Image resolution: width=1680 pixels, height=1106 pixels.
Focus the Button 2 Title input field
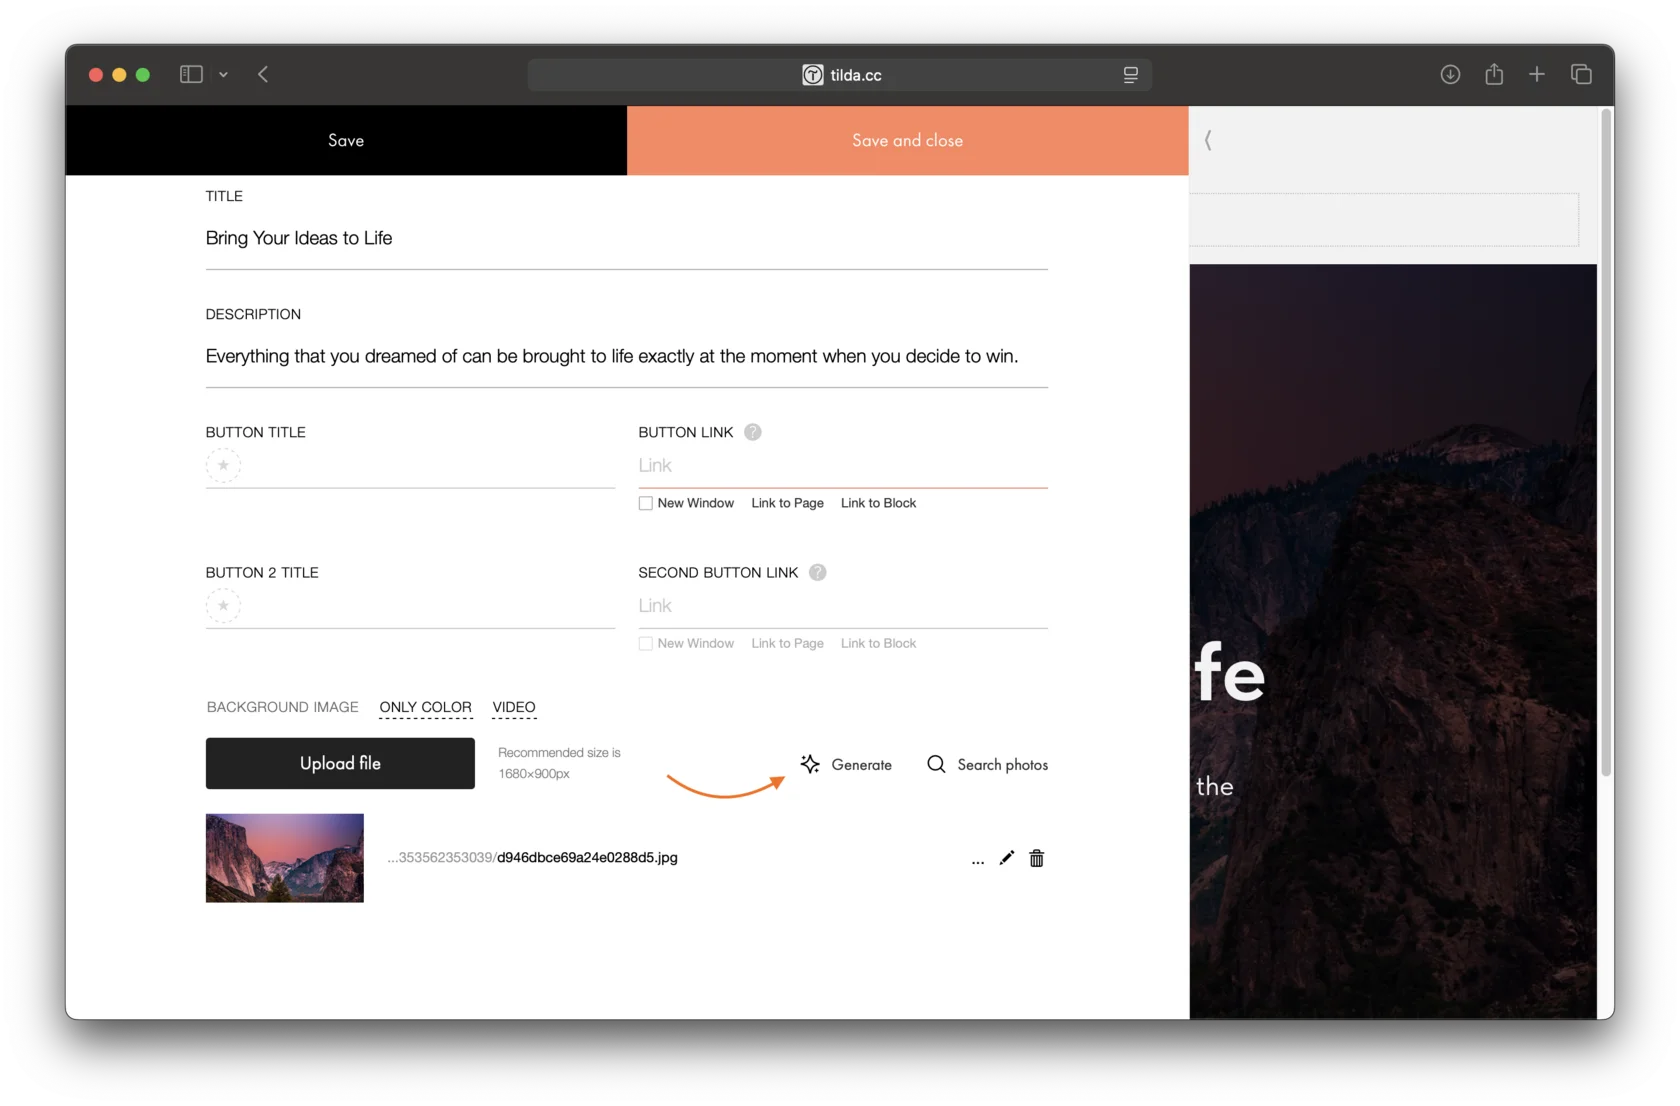click(x=410, y=605)
